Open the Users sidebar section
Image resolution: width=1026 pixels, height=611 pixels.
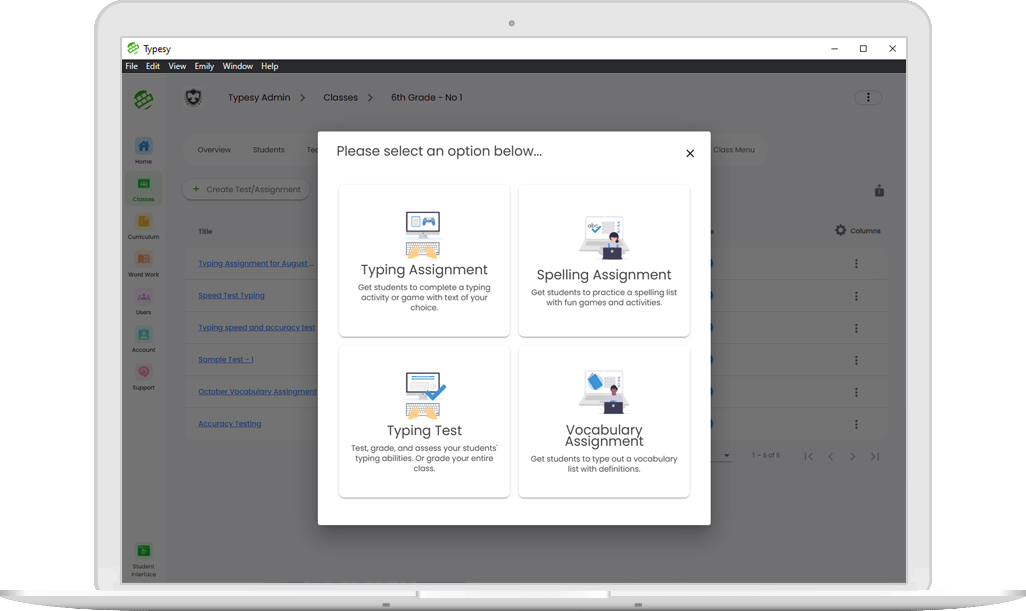point(143,302)
